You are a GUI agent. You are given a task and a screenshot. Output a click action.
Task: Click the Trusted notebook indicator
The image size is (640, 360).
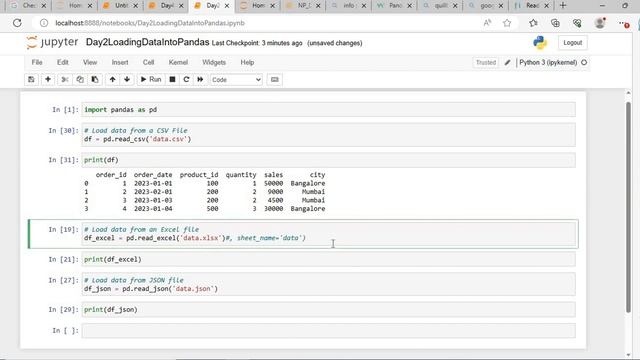point(486,62)
